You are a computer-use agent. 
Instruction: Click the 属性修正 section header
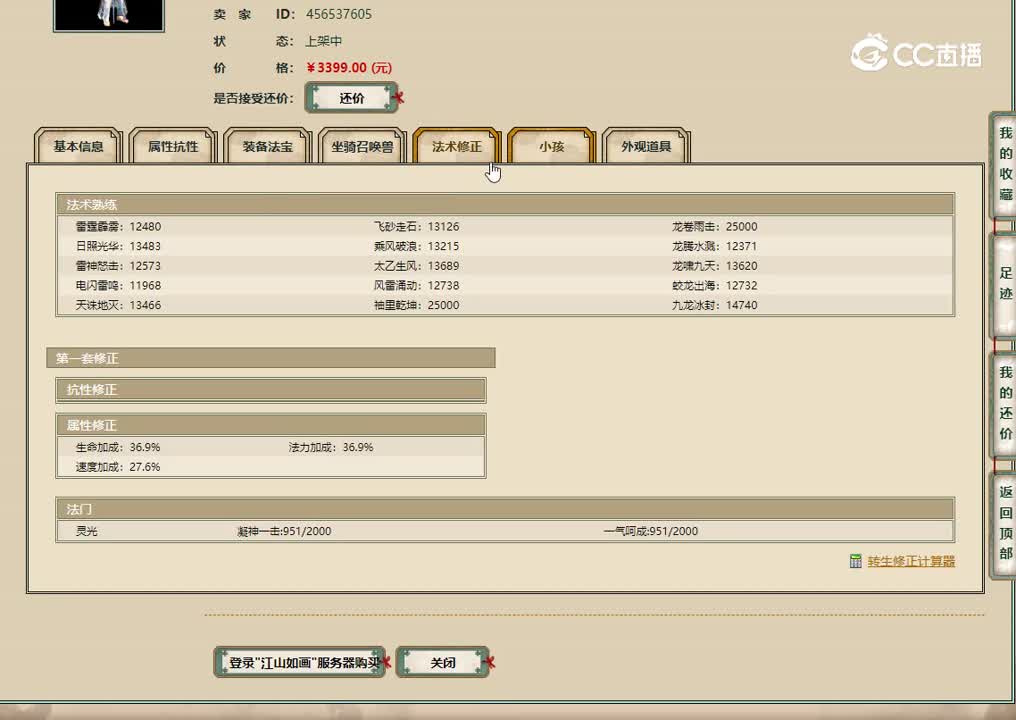271,425
